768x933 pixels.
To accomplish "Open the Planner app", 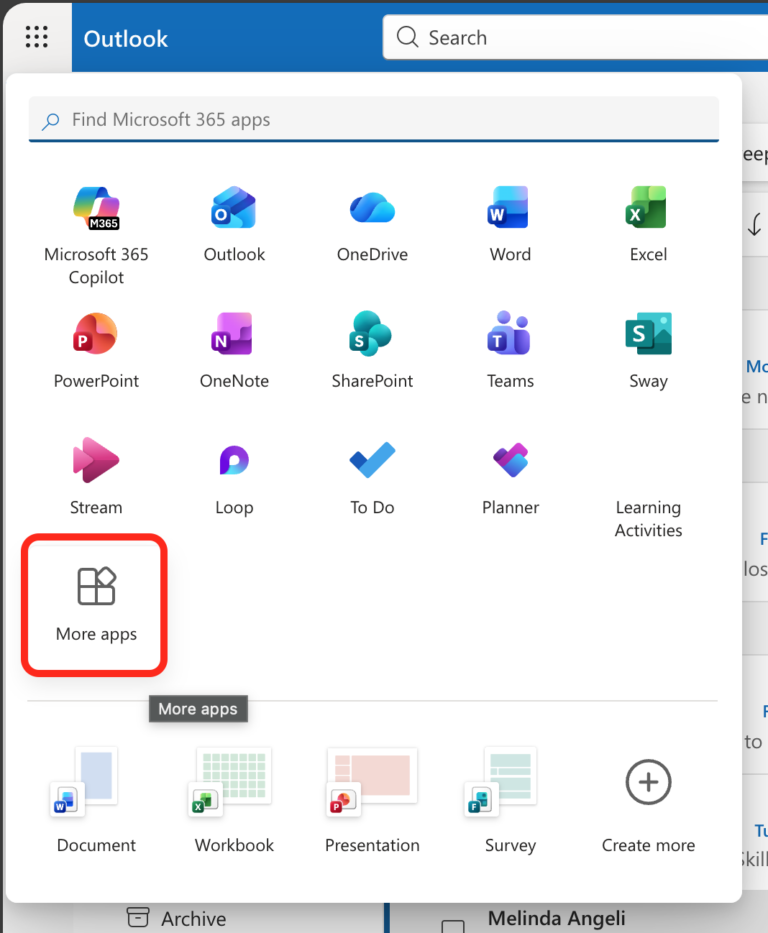I will click(x=510, y=461).
